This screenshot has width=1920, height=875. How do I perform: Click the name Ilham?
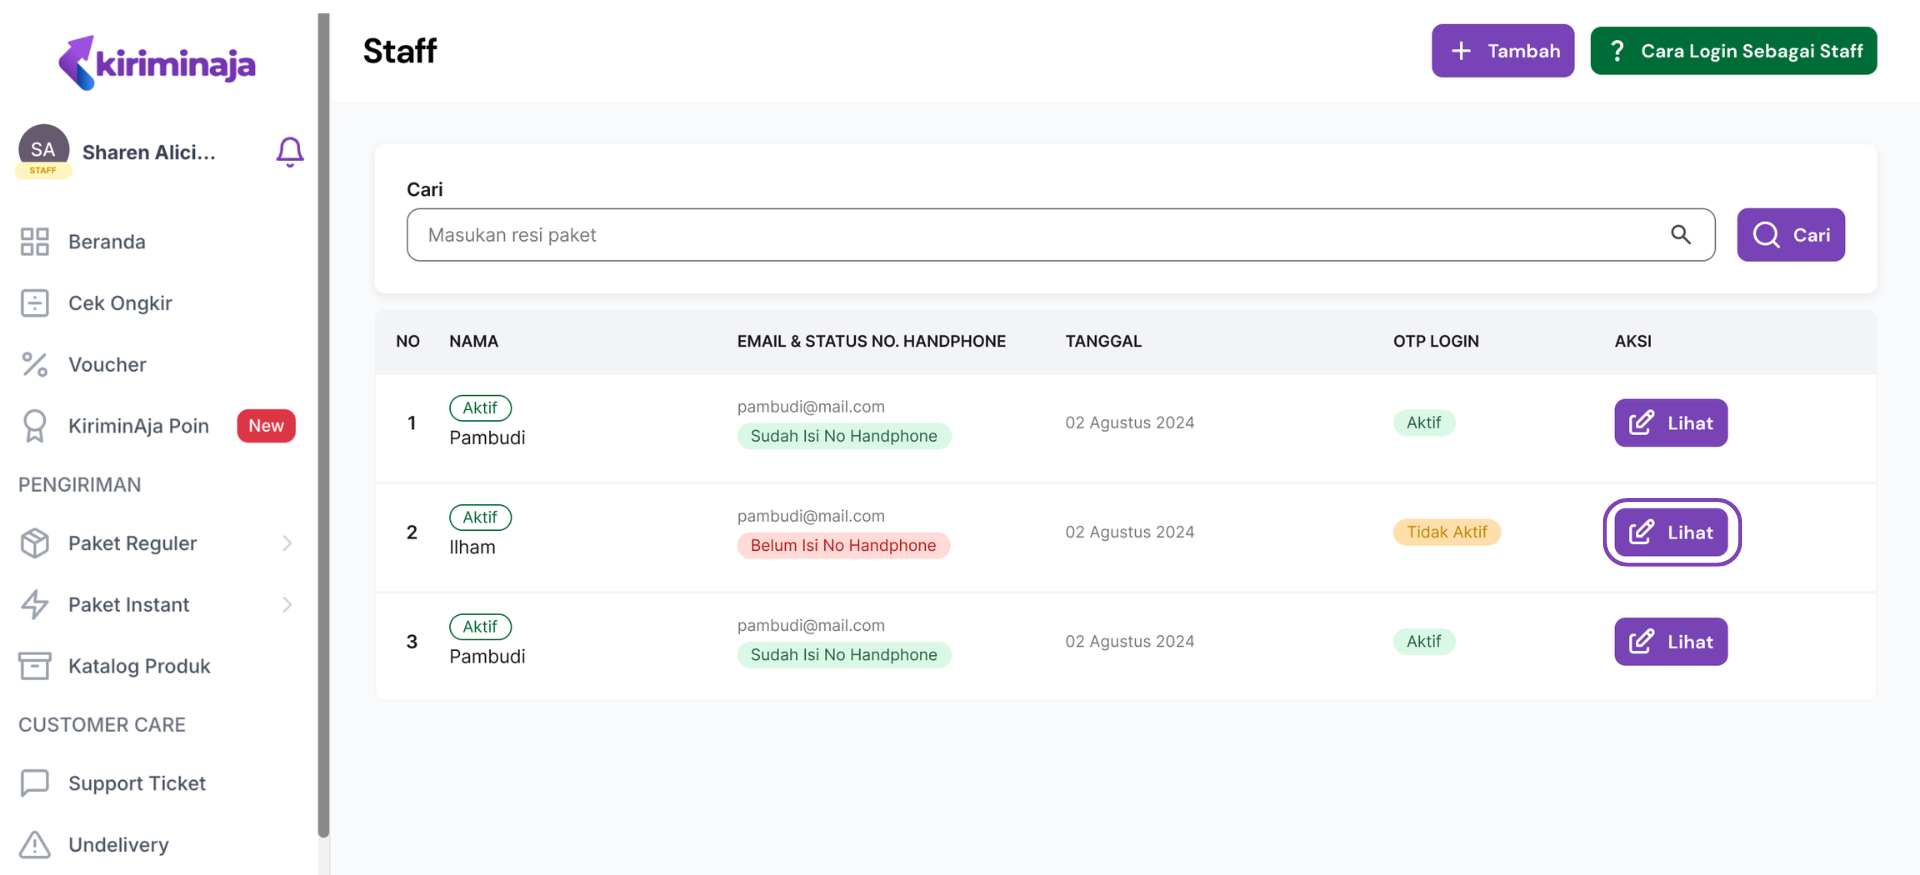472,547
